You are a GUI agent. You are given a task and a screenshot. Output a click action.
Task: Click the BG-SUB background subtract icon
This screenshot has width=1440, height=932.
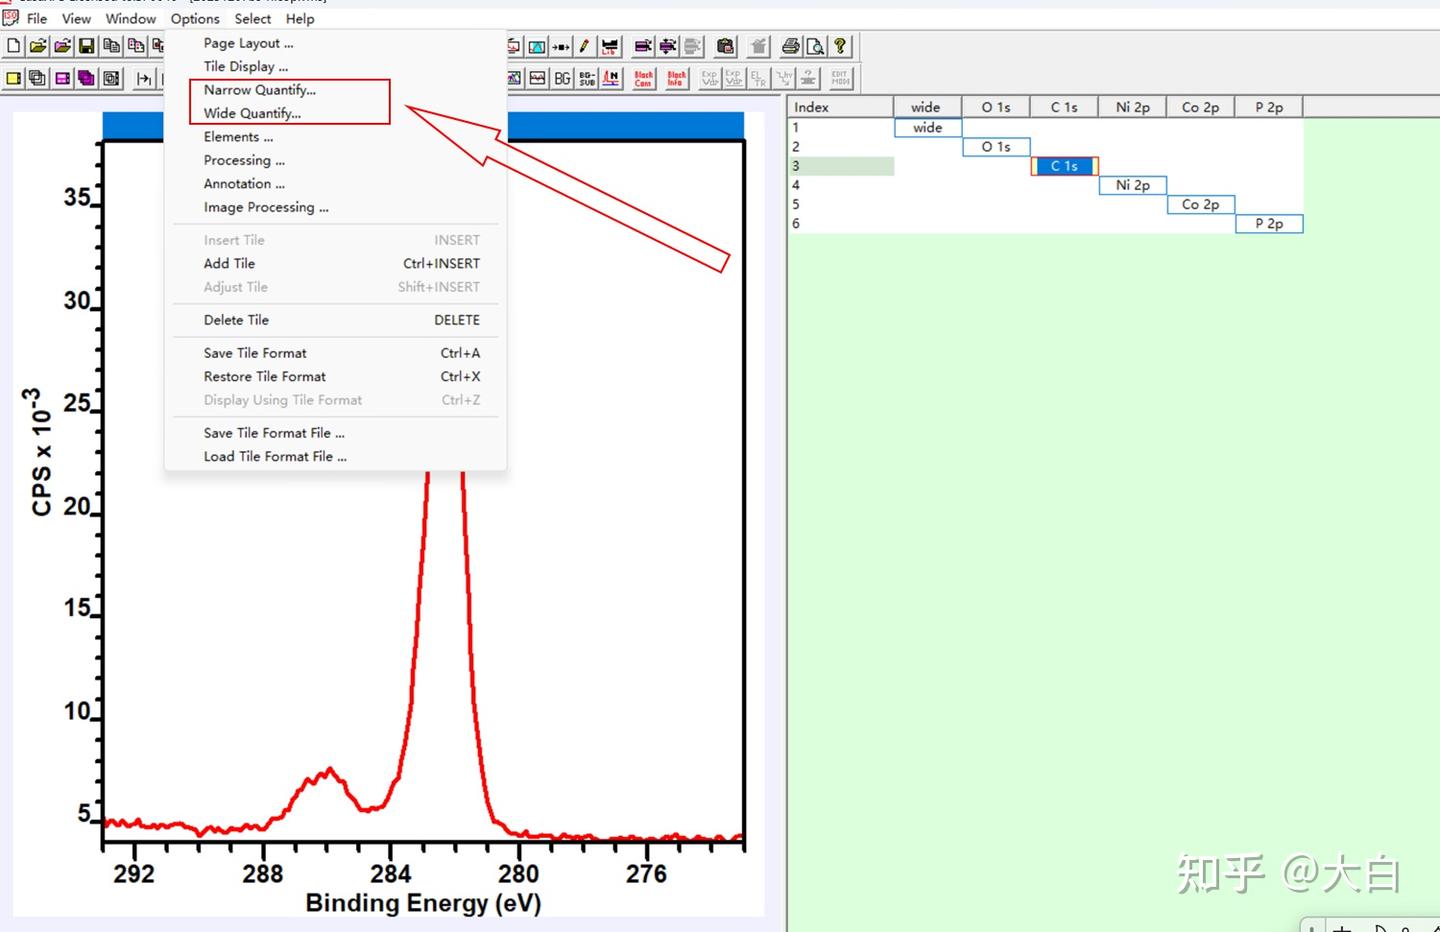(x=587, y=78)
